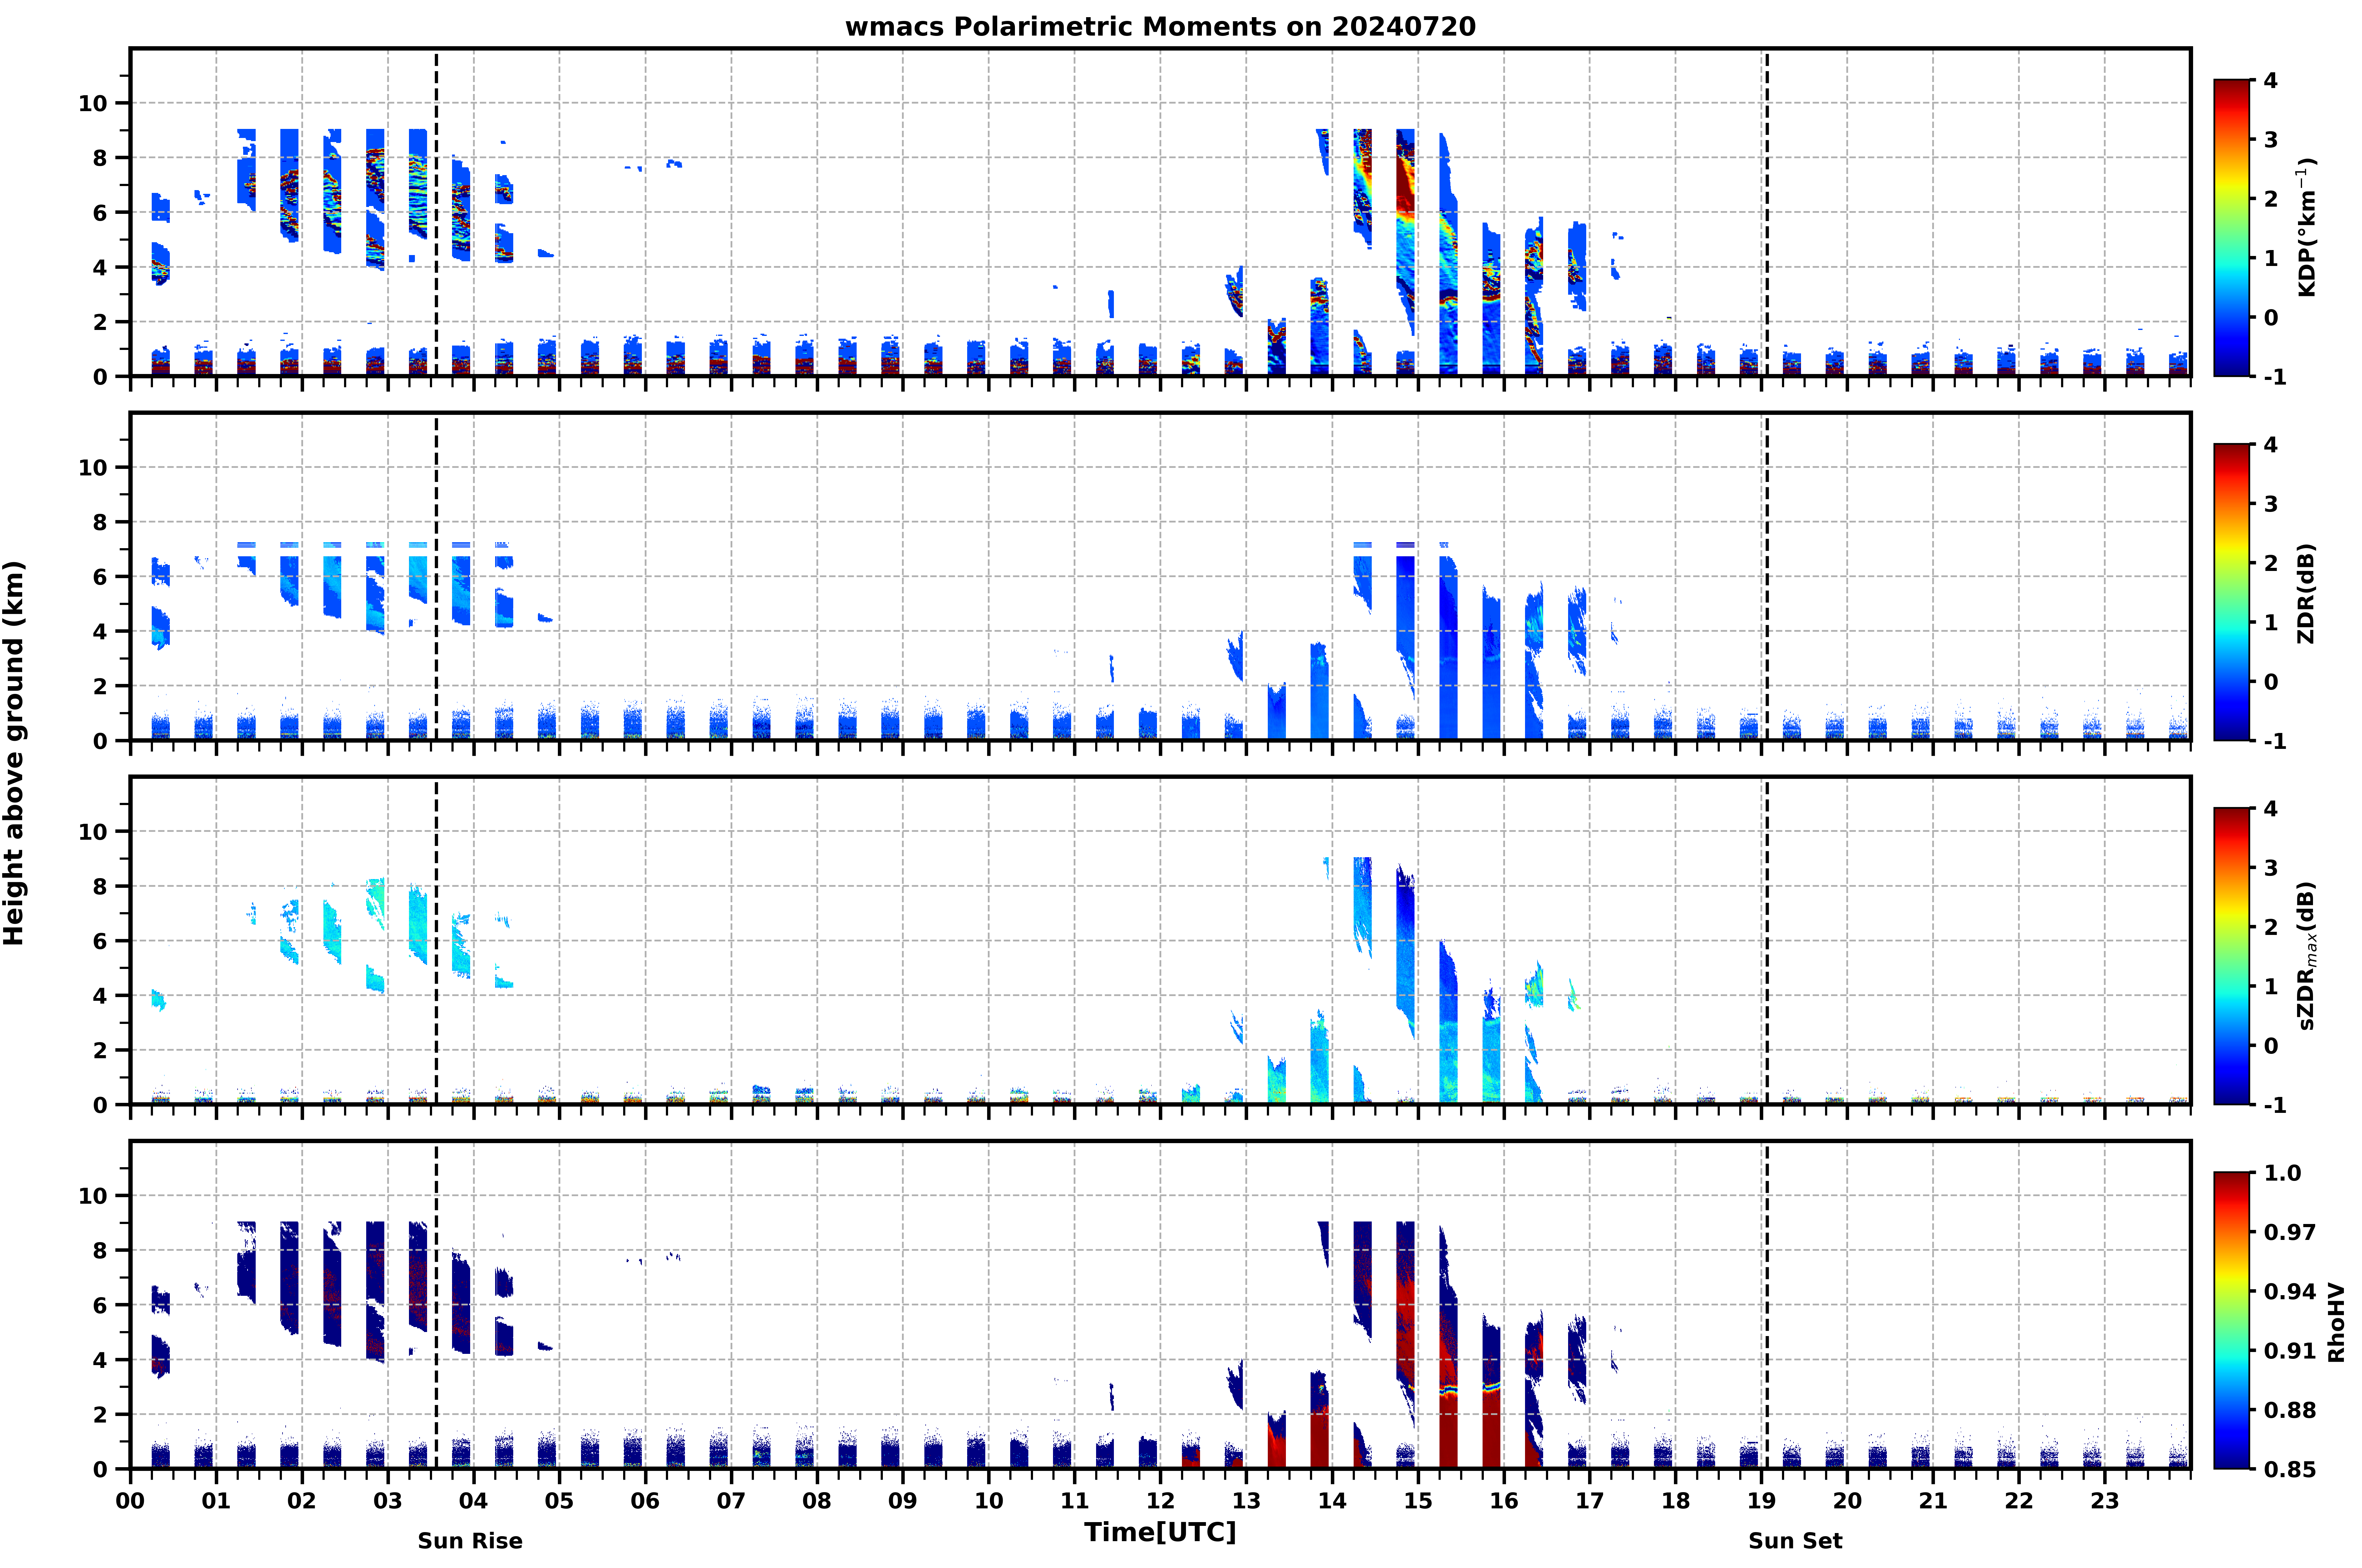The width and height of the screenshot is (2362, 1568).
Task: Click the 'Time[UTC]' axis label
Action: [x=1160, y=1532]
